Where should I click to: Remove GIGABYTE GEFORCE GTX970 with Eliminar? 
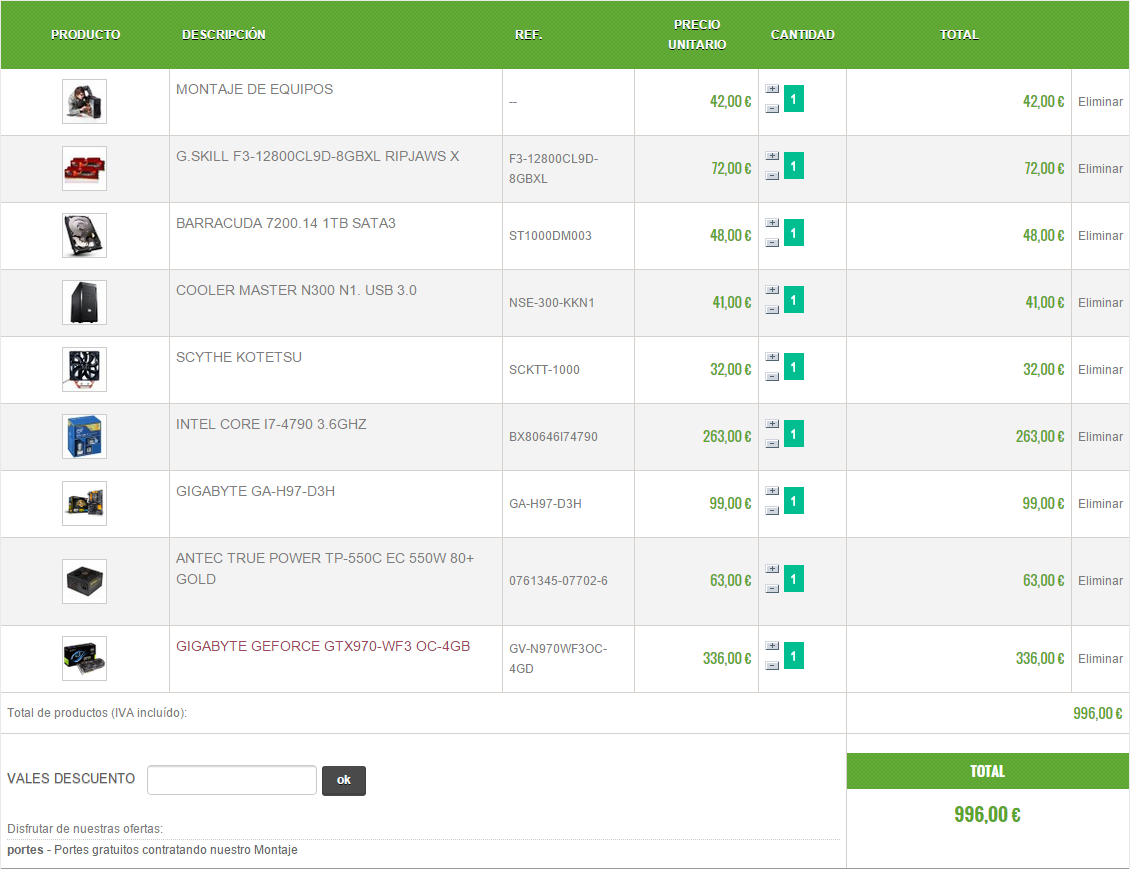pos(1100,659)
